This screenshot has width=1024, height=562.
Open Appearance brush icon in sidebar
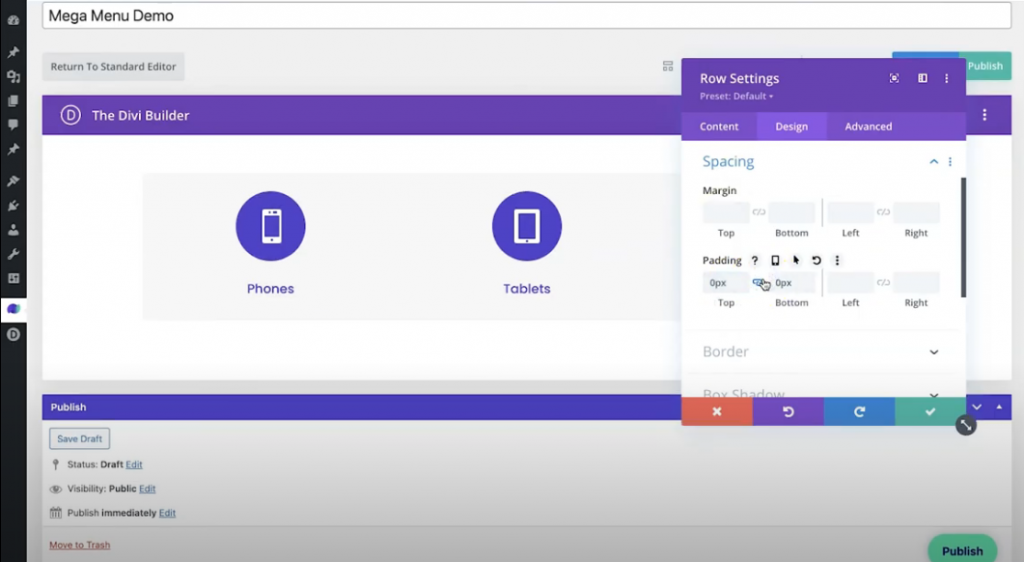coord(13,181)
